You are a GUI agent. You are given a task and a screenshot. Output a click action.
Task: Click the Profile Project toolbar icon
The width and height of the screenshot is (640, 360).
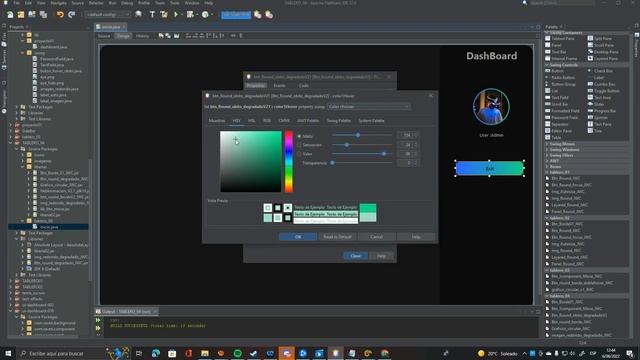205,15
